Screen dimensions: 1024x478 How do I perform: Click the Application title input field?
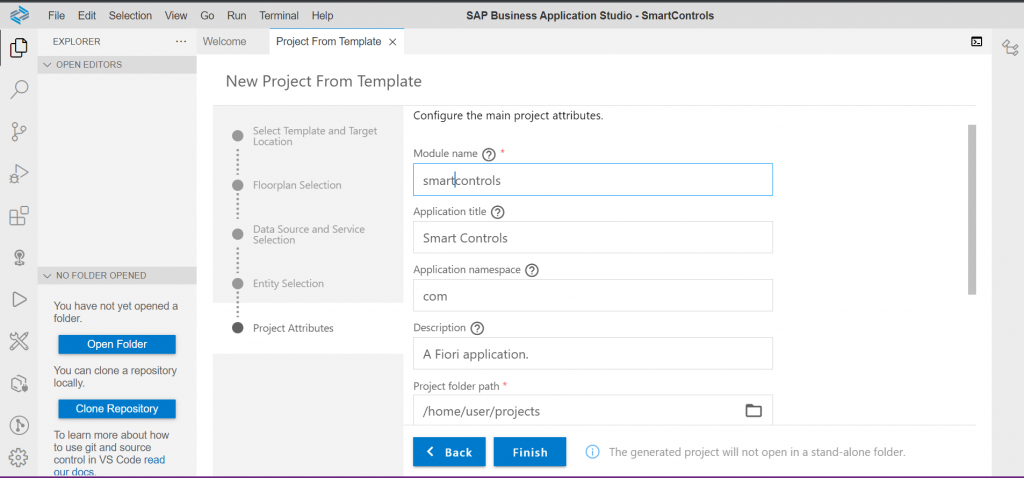[593, 238]
